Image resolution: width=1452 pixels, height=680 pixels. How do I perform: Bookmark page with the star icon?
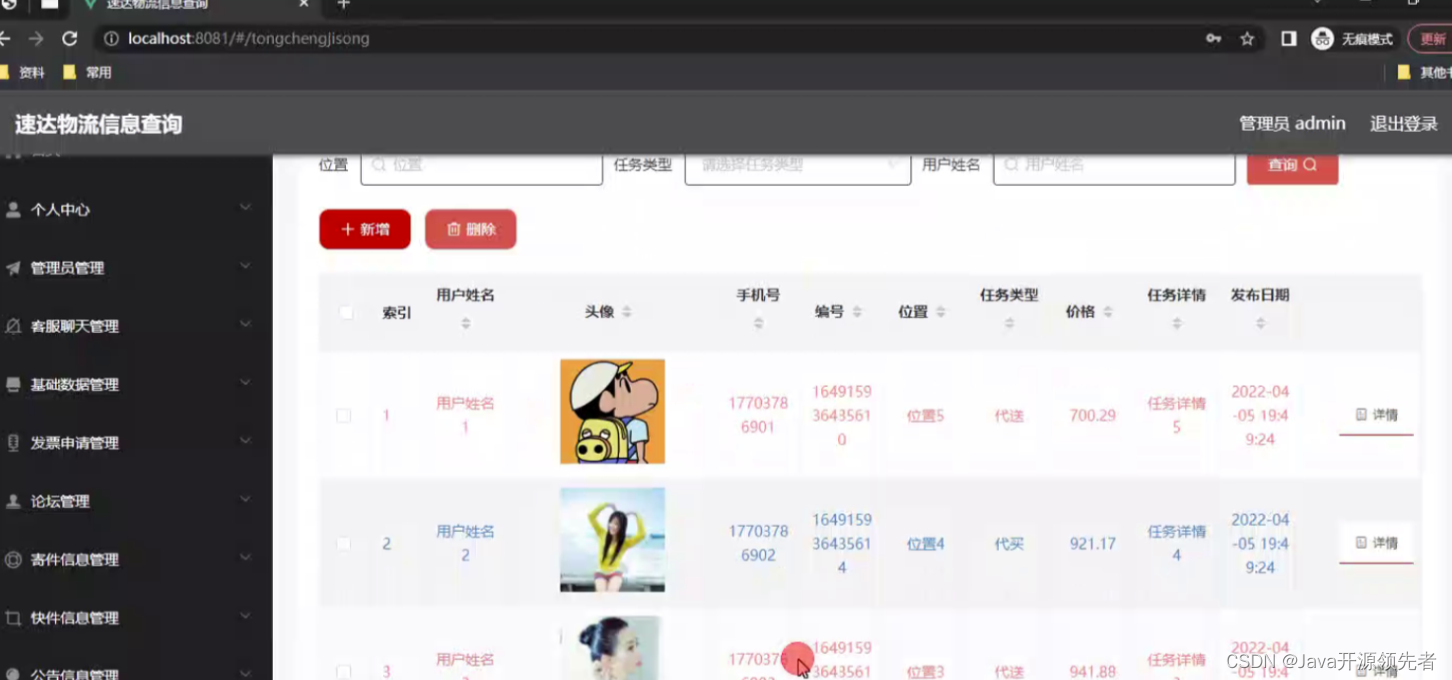[1247, 39]
